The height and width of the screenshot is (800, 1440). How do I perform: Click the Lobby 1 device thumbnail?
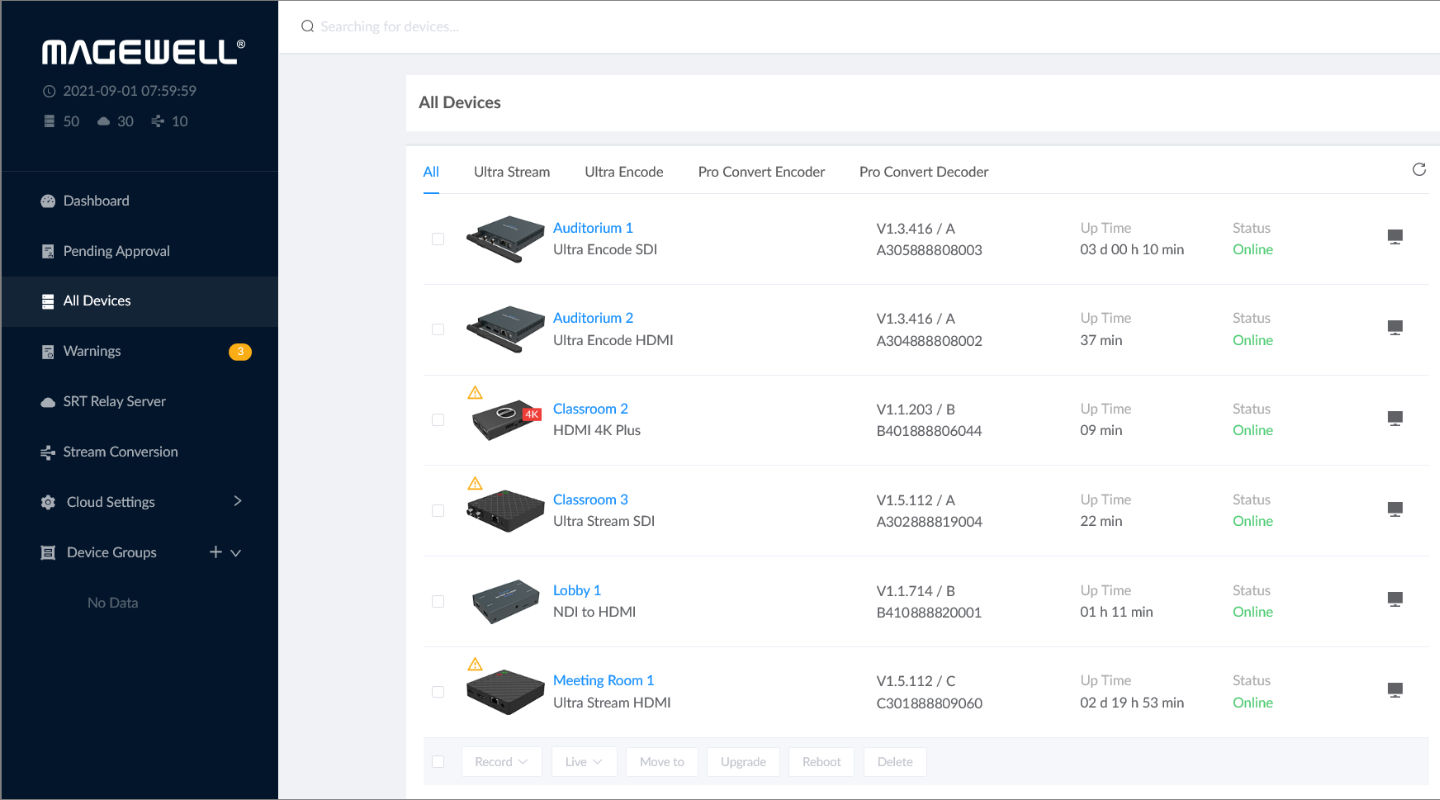(x=505, y=601)
